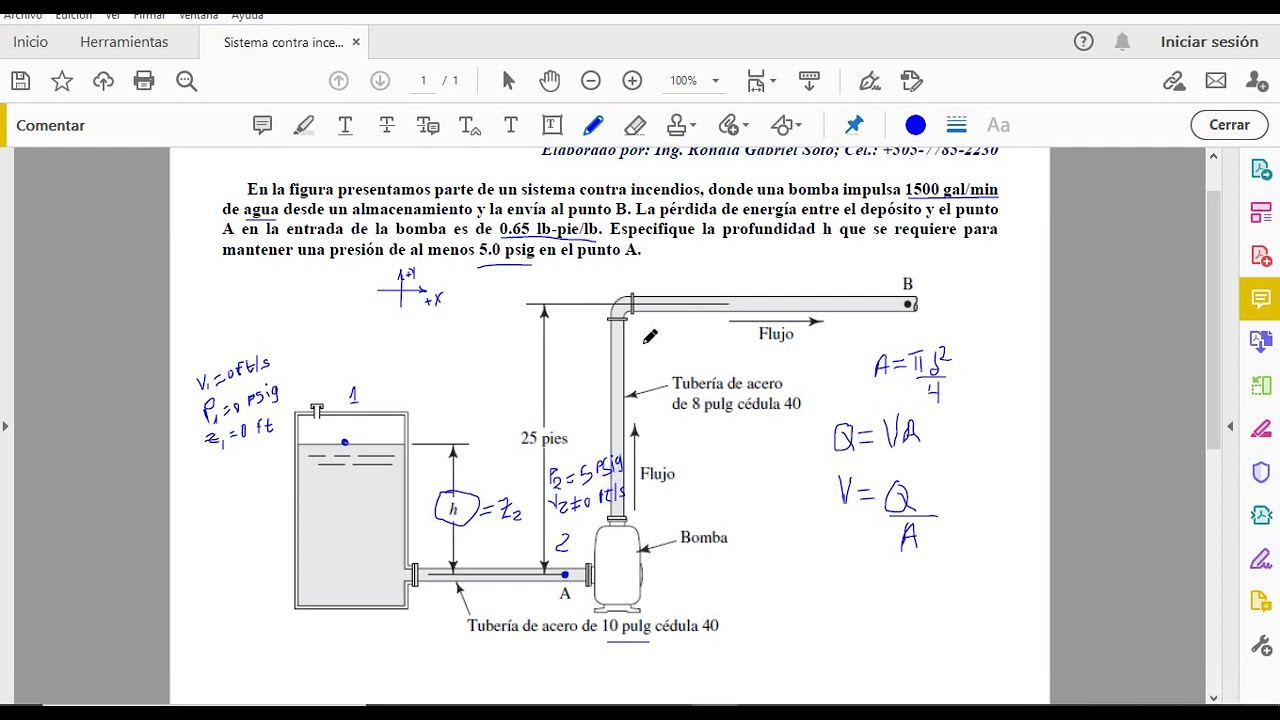1280x720 pixels.
Task: Toggle the keep tool selected pin
Action: click(x=854, y=125)
